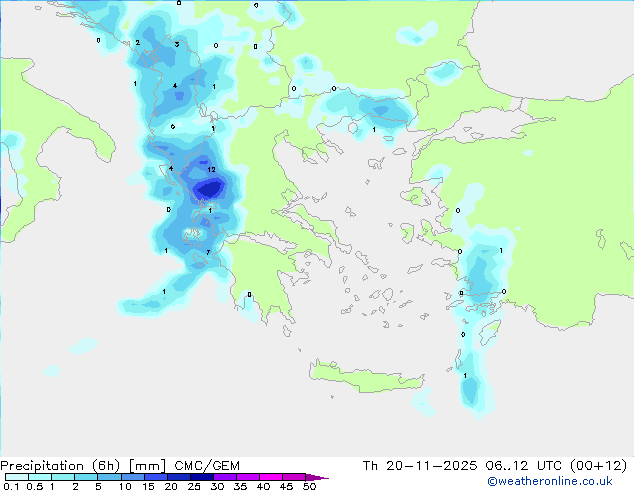Click the "3" precipitation value on the map
Image resolution: width=634 pixels, height=490 pixels.
[x=177, y=44]
